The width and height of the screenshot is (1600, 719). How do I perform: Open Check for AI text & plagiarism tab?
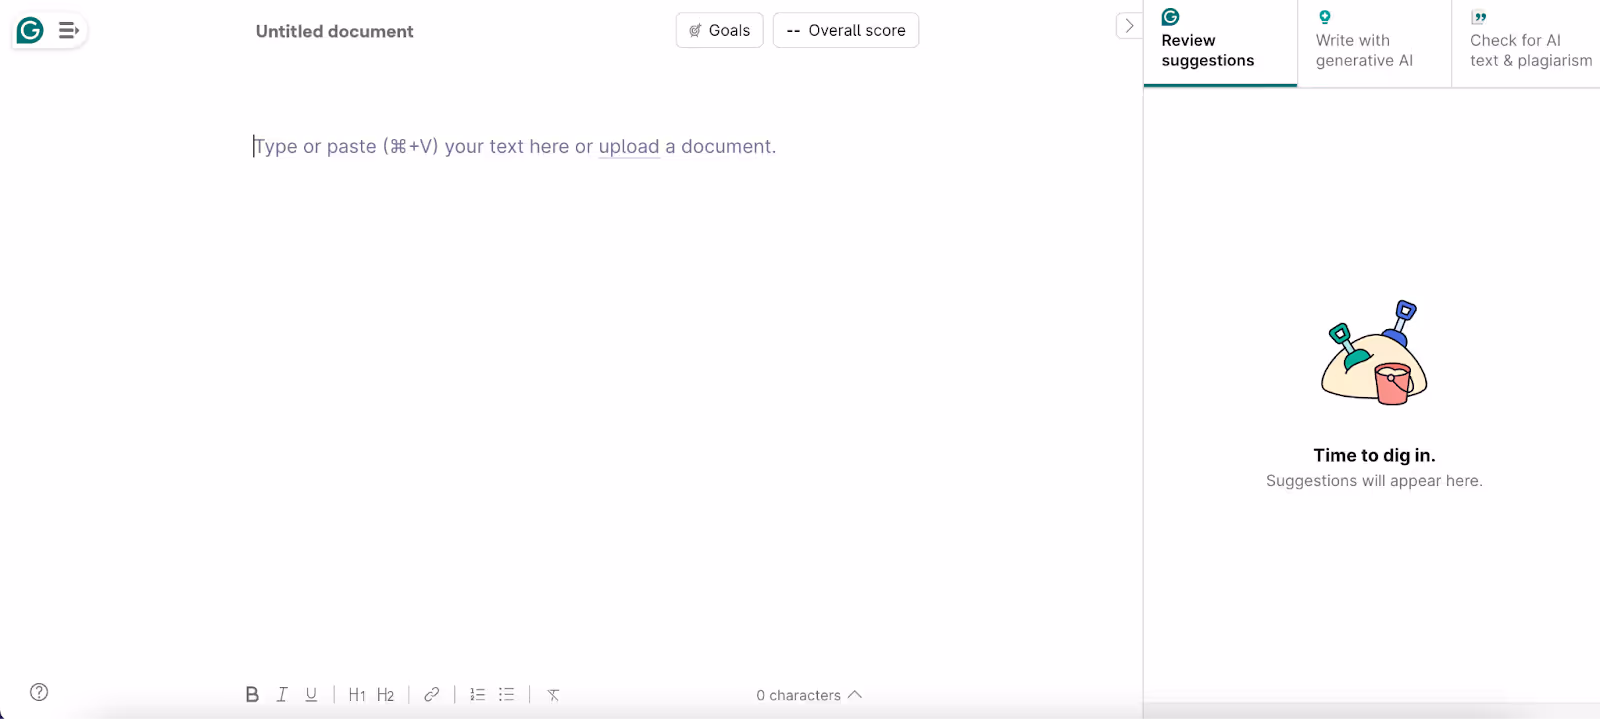(x=1526, y=43)
